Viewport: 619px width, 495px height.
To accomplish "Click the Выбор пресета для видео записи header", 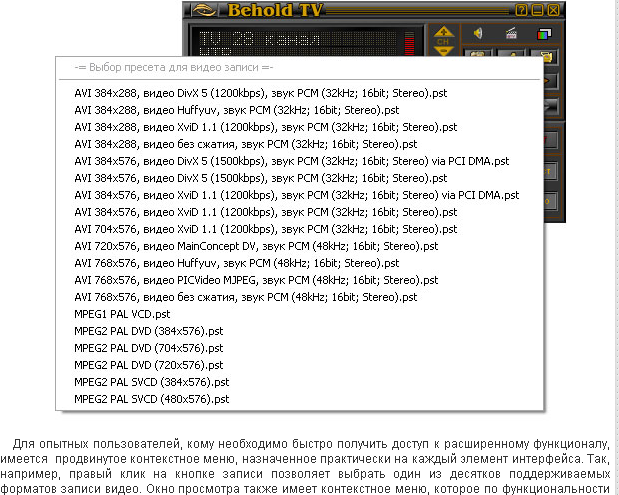I will tap(174, 68).
